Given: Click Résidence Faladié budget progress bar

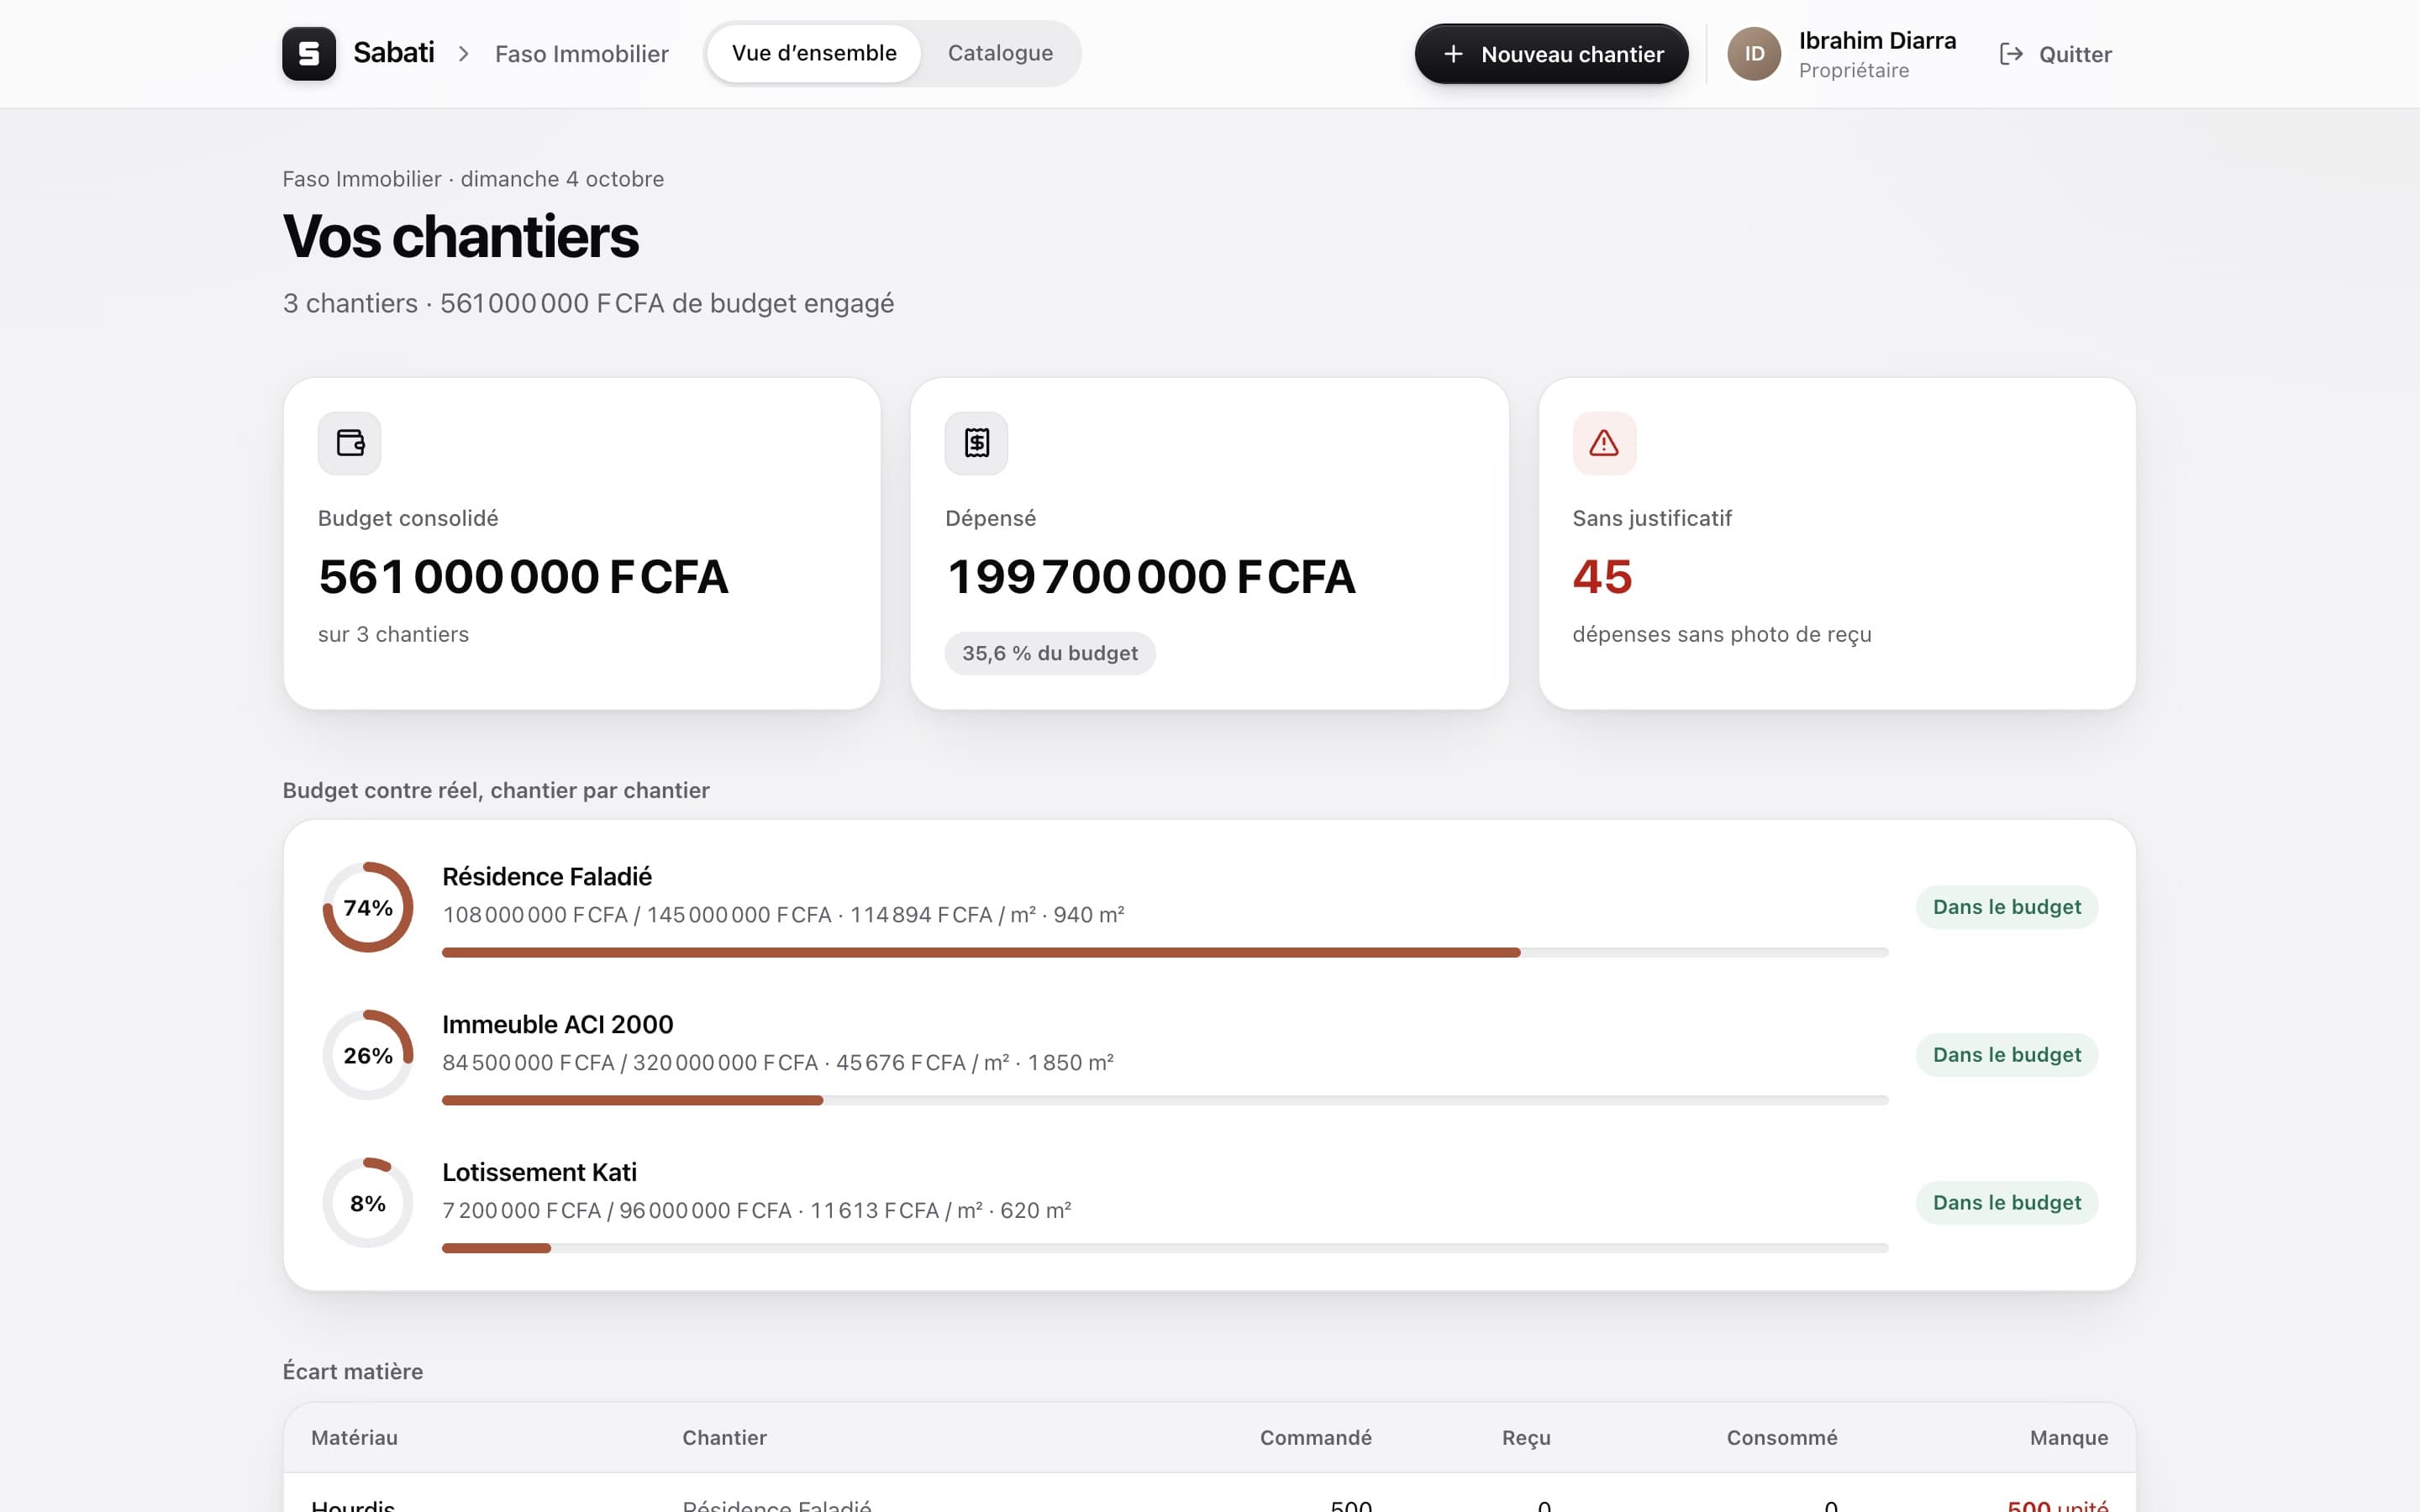Looking at the screenshot, I should 1165,952.
